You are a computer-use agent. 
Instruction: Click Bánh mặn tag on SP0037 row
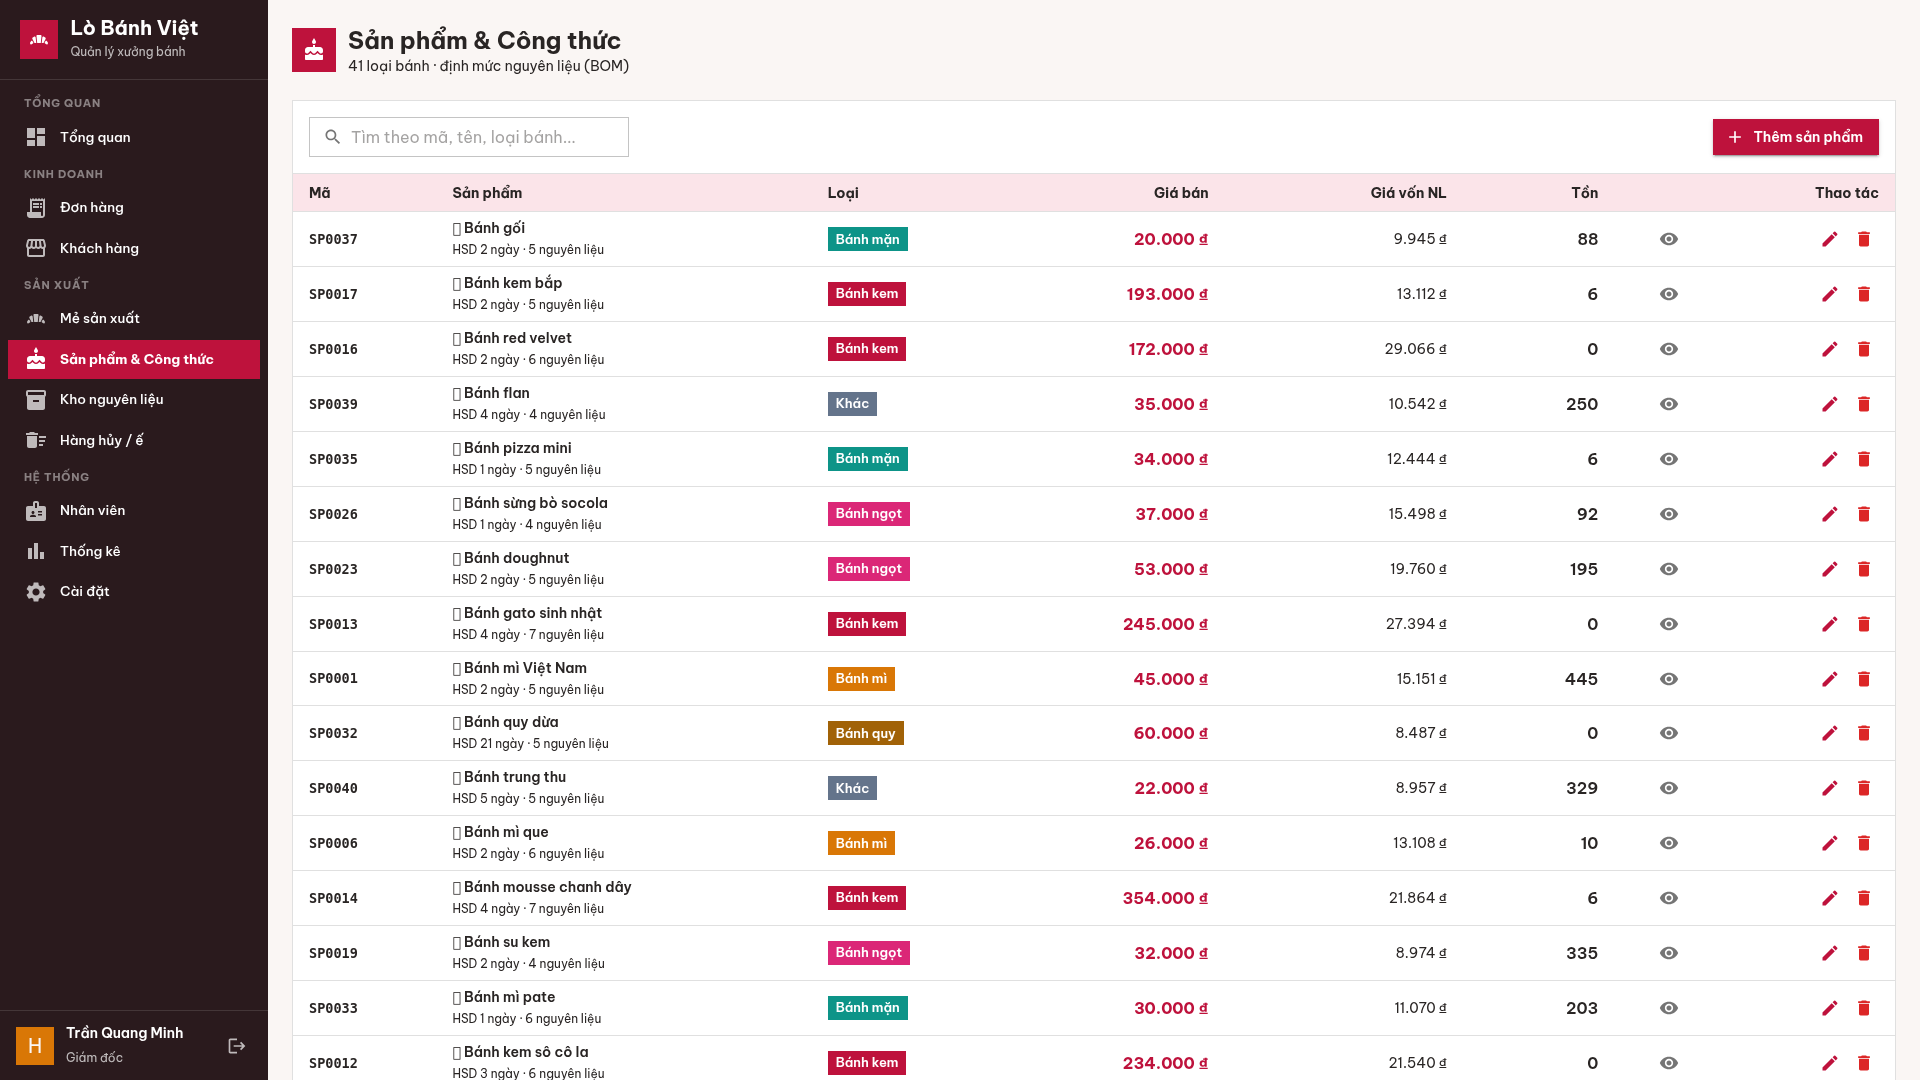(x=867, y=239)
